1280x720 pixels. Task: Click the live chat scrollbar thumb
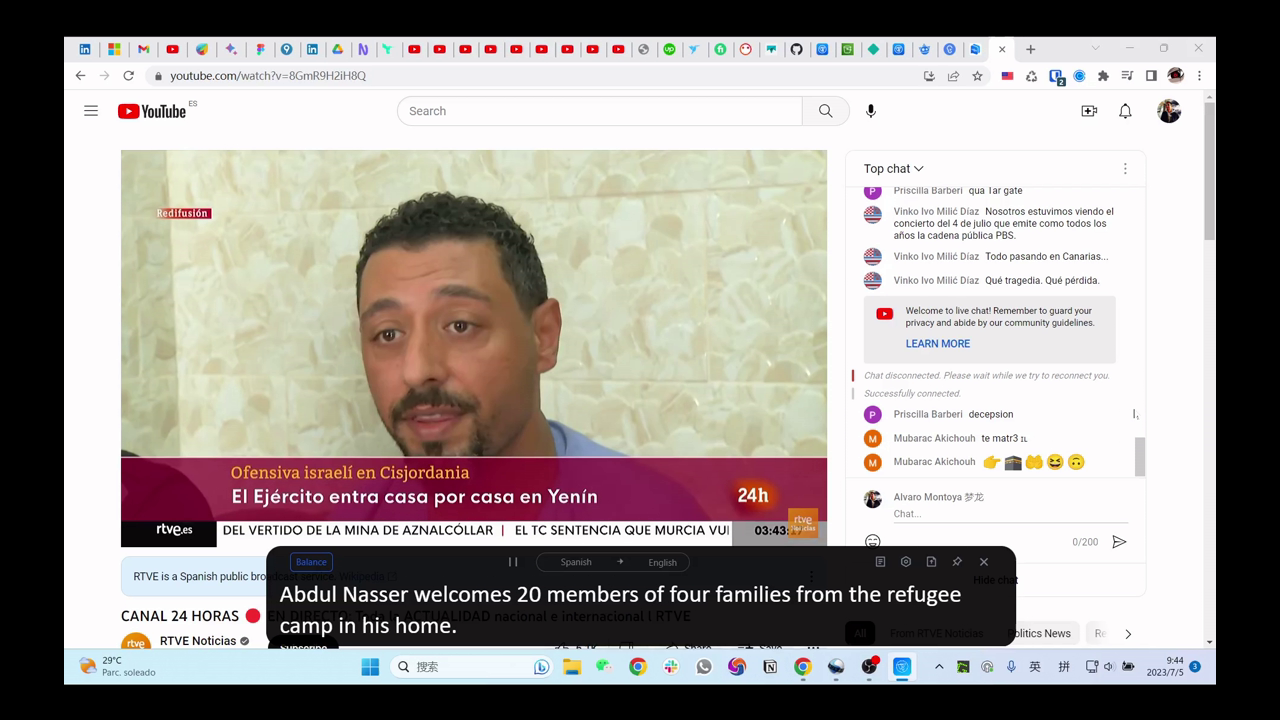click(1140, 457)
